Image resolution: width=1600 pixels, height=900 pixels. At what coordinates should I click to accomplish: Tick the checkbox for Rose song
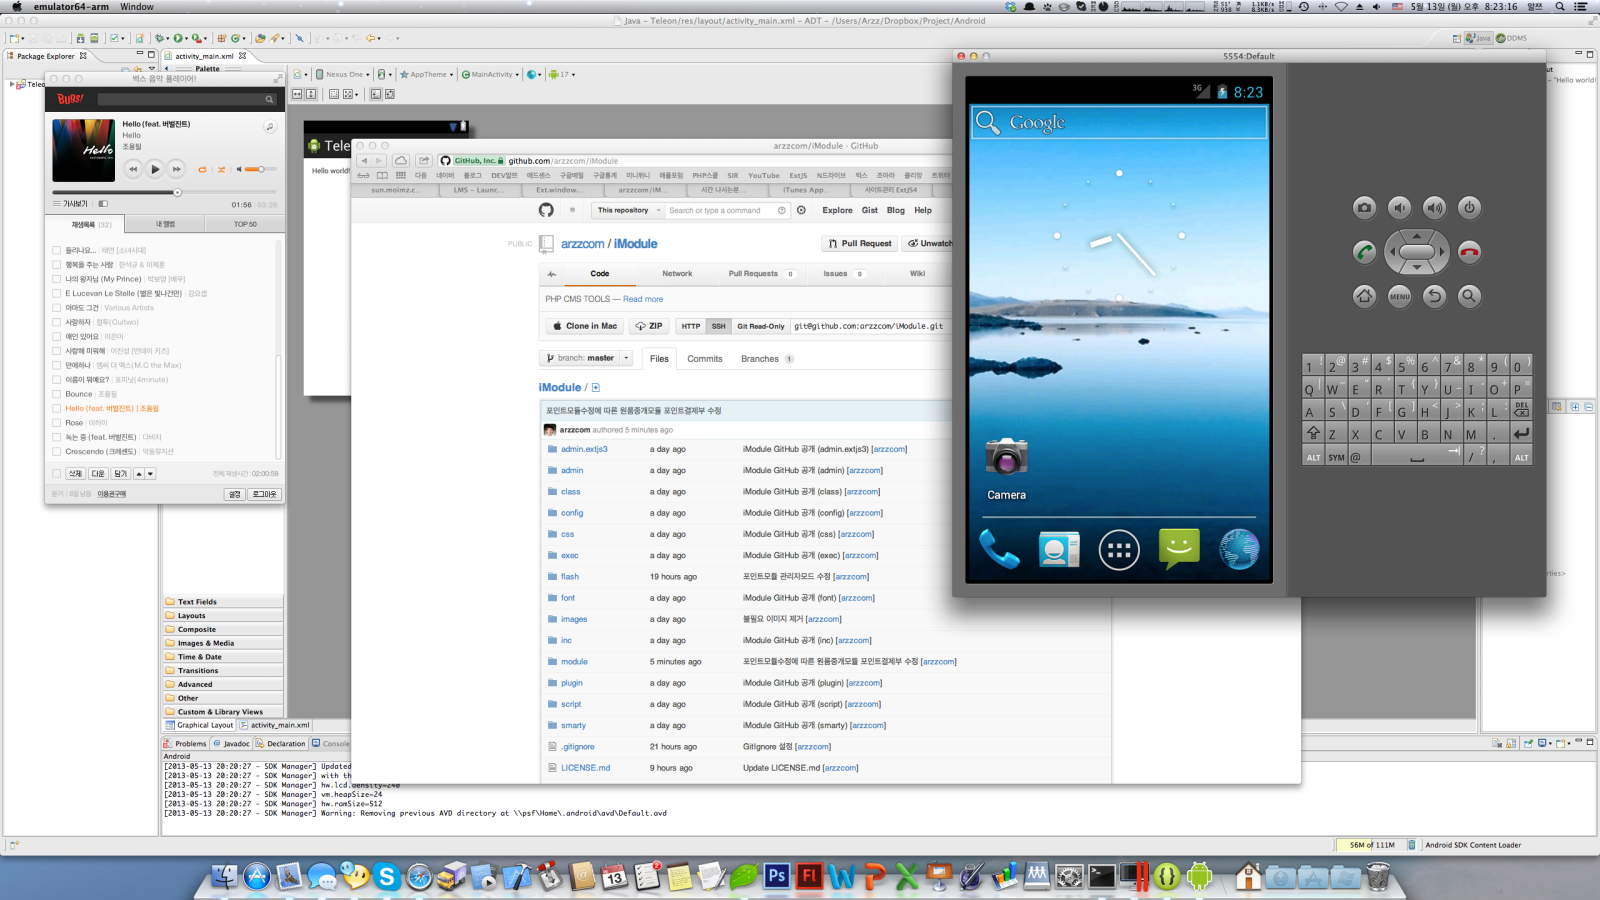pos(57,423)
